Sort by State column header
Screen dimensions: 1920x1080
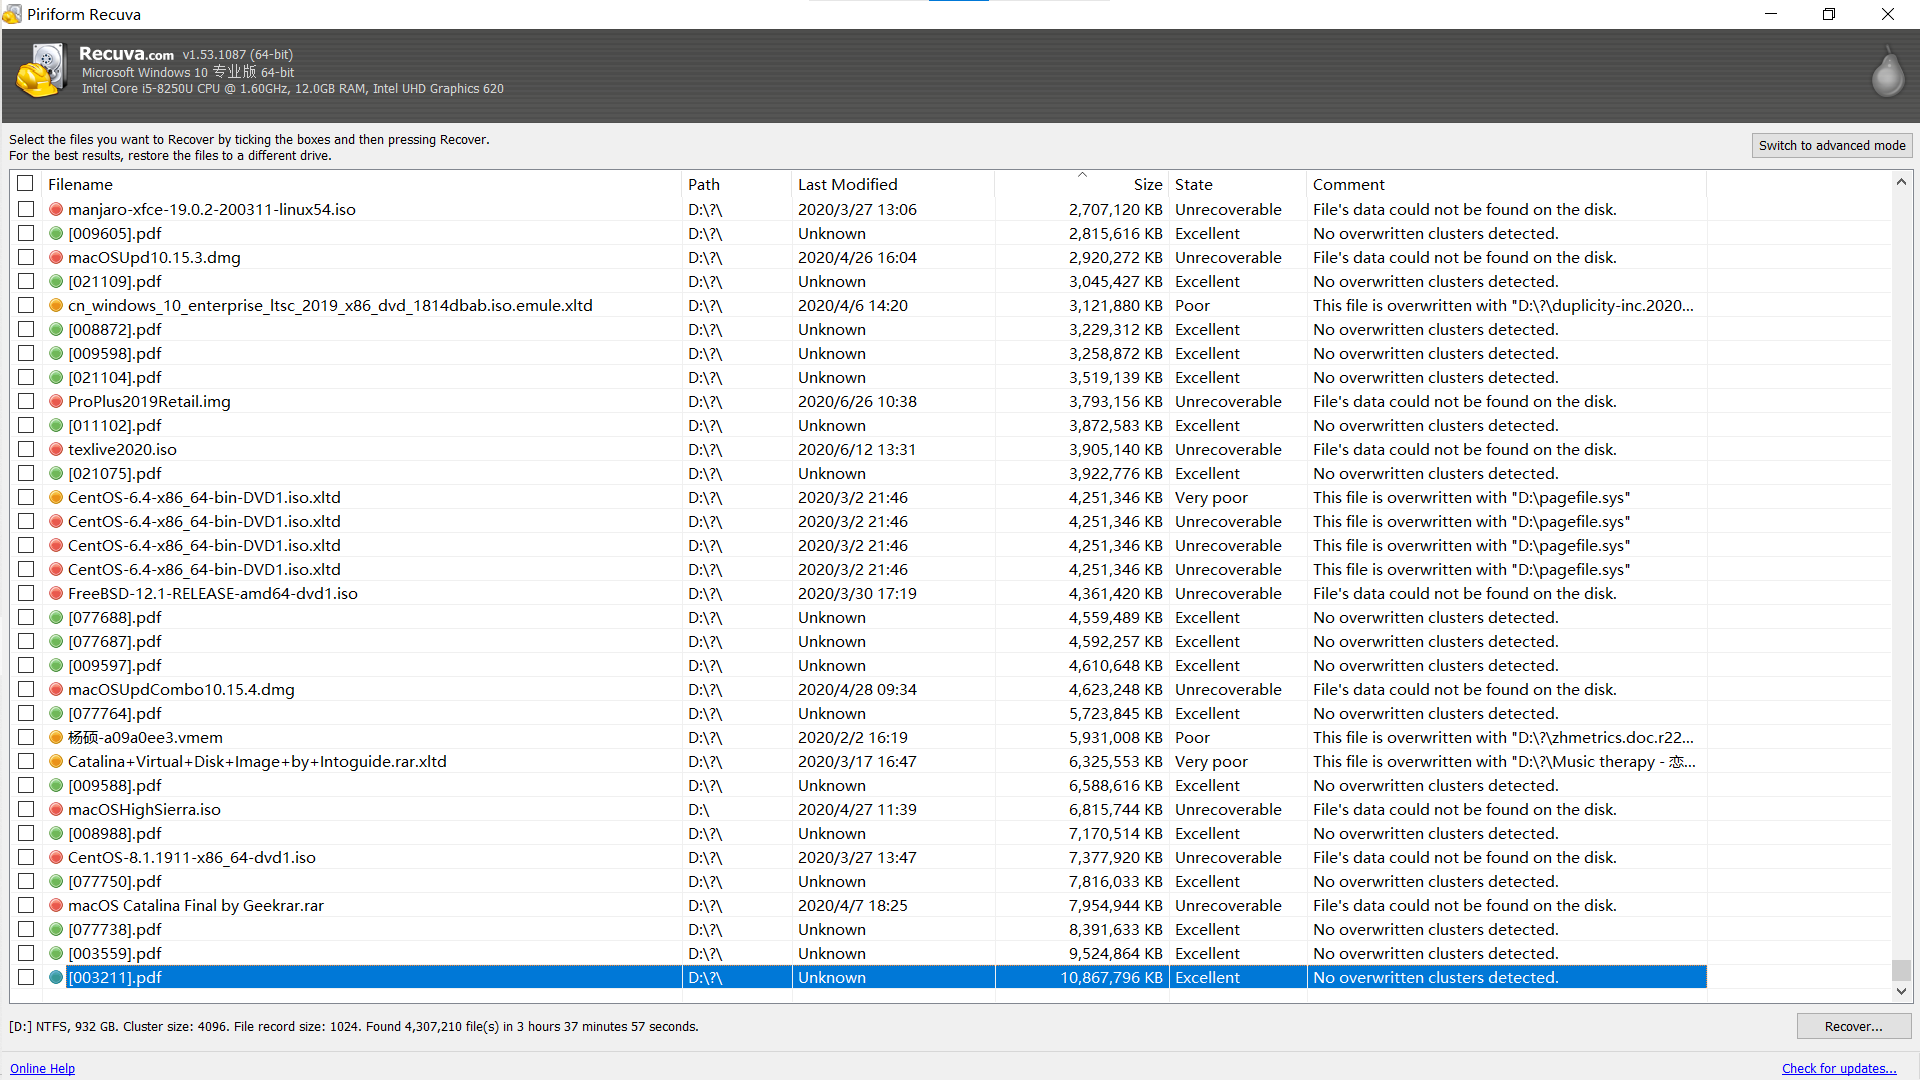(1238, 184)
